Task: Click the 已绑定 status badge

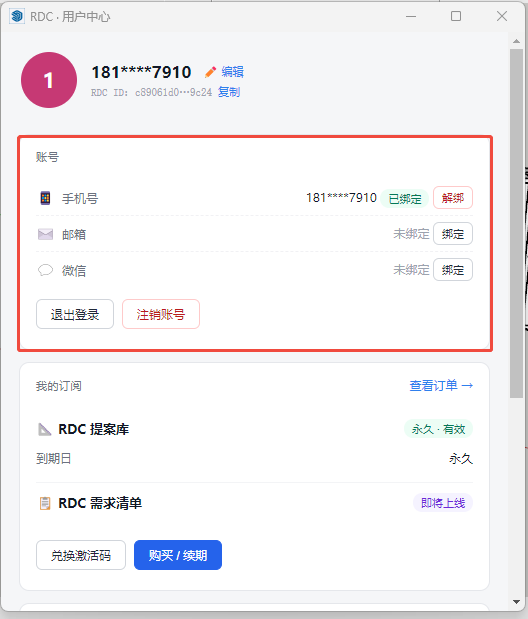Action: pos(405,198)
